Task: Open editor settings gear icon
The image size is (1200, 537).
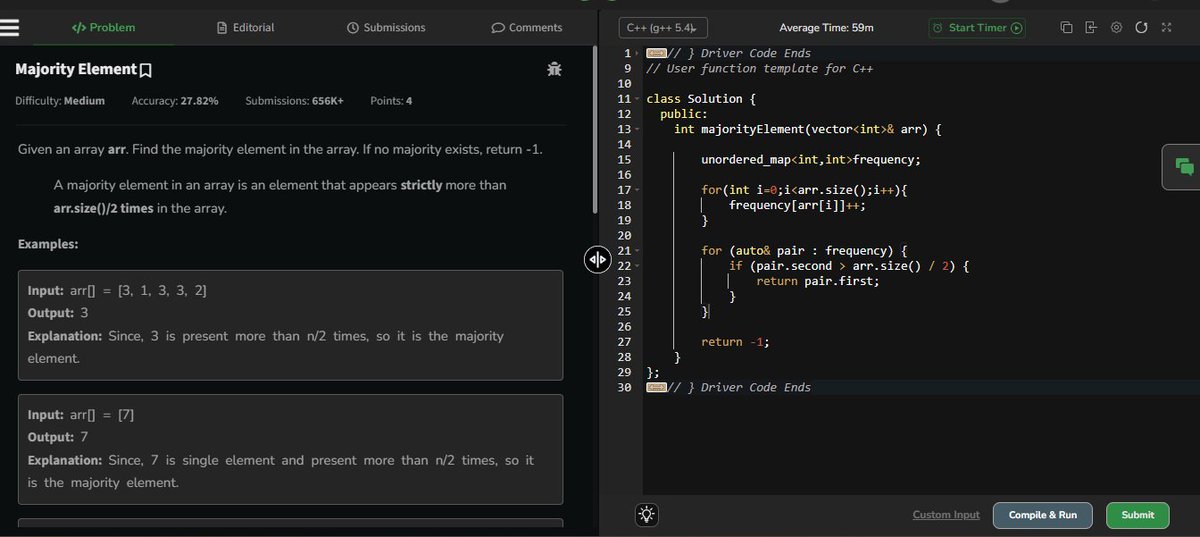Action: coord(1117,27)
